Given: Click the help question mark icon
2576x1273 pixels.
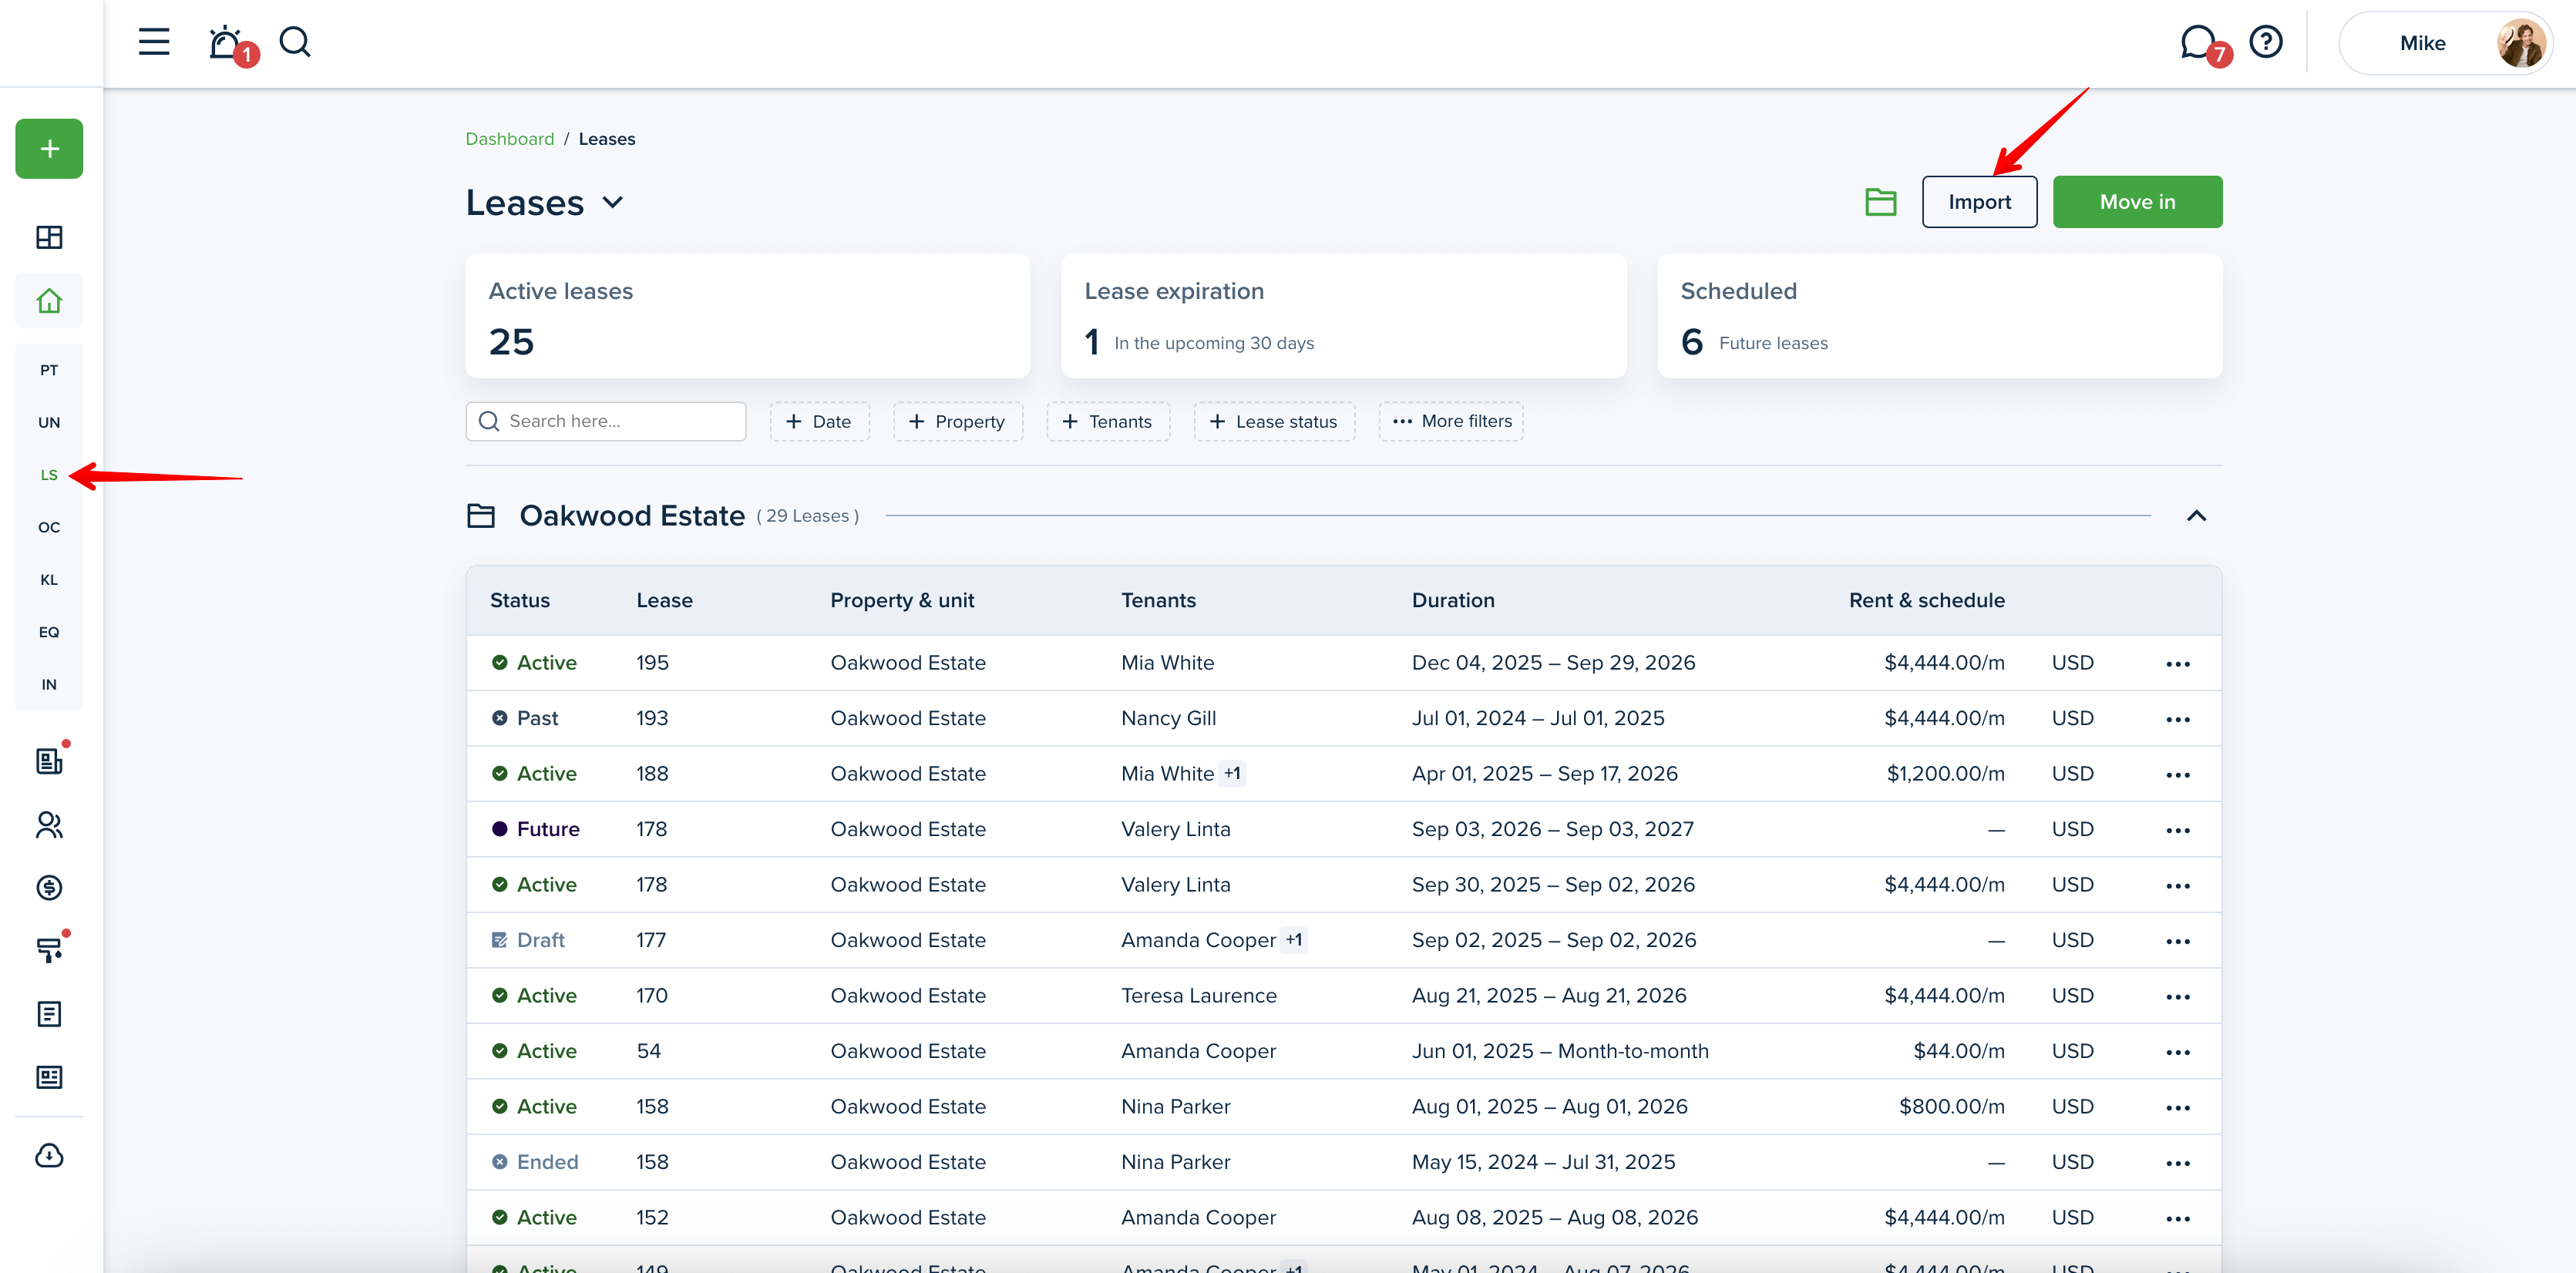Looking at the screenshot, I should 2265,42.
